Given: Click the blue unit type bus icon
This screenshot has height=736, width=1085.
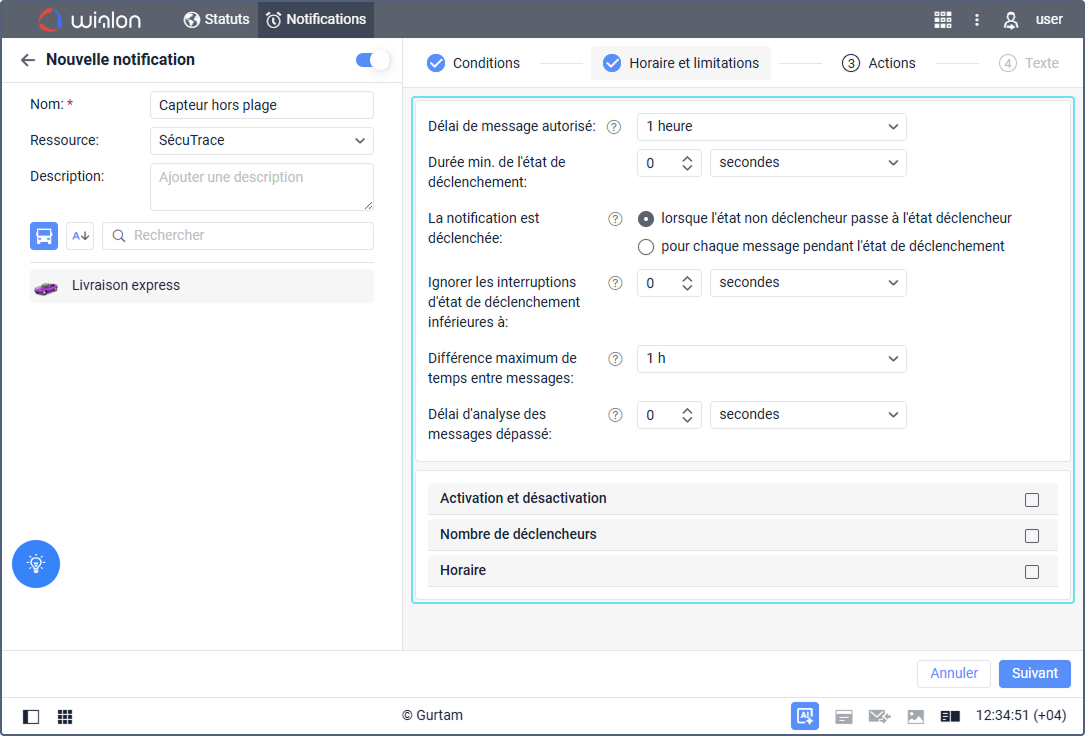Looking at the screenshot, I should click(44, 236).
